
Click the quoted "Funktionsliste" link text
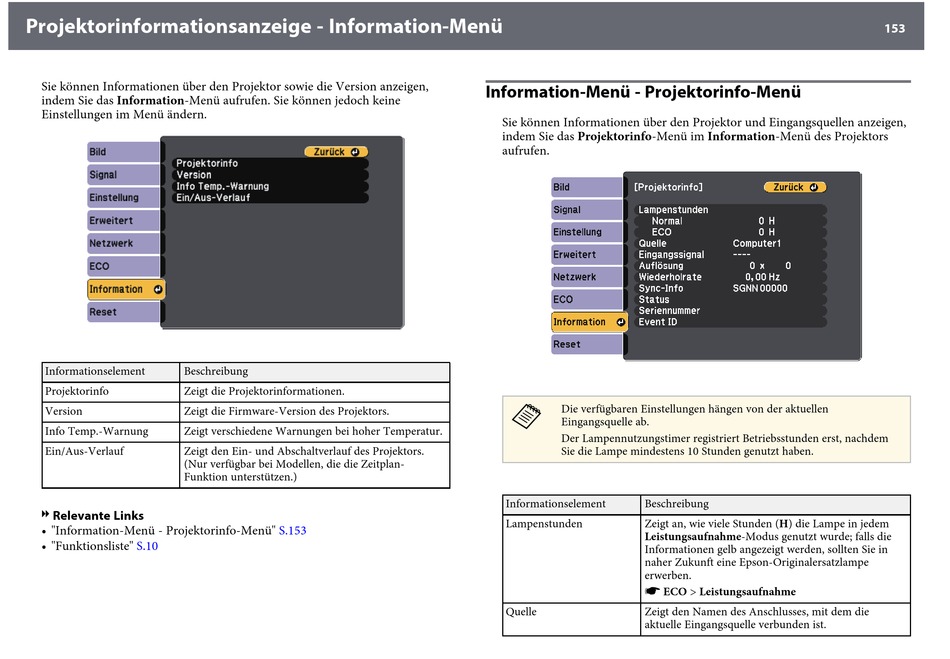(92, 546)
